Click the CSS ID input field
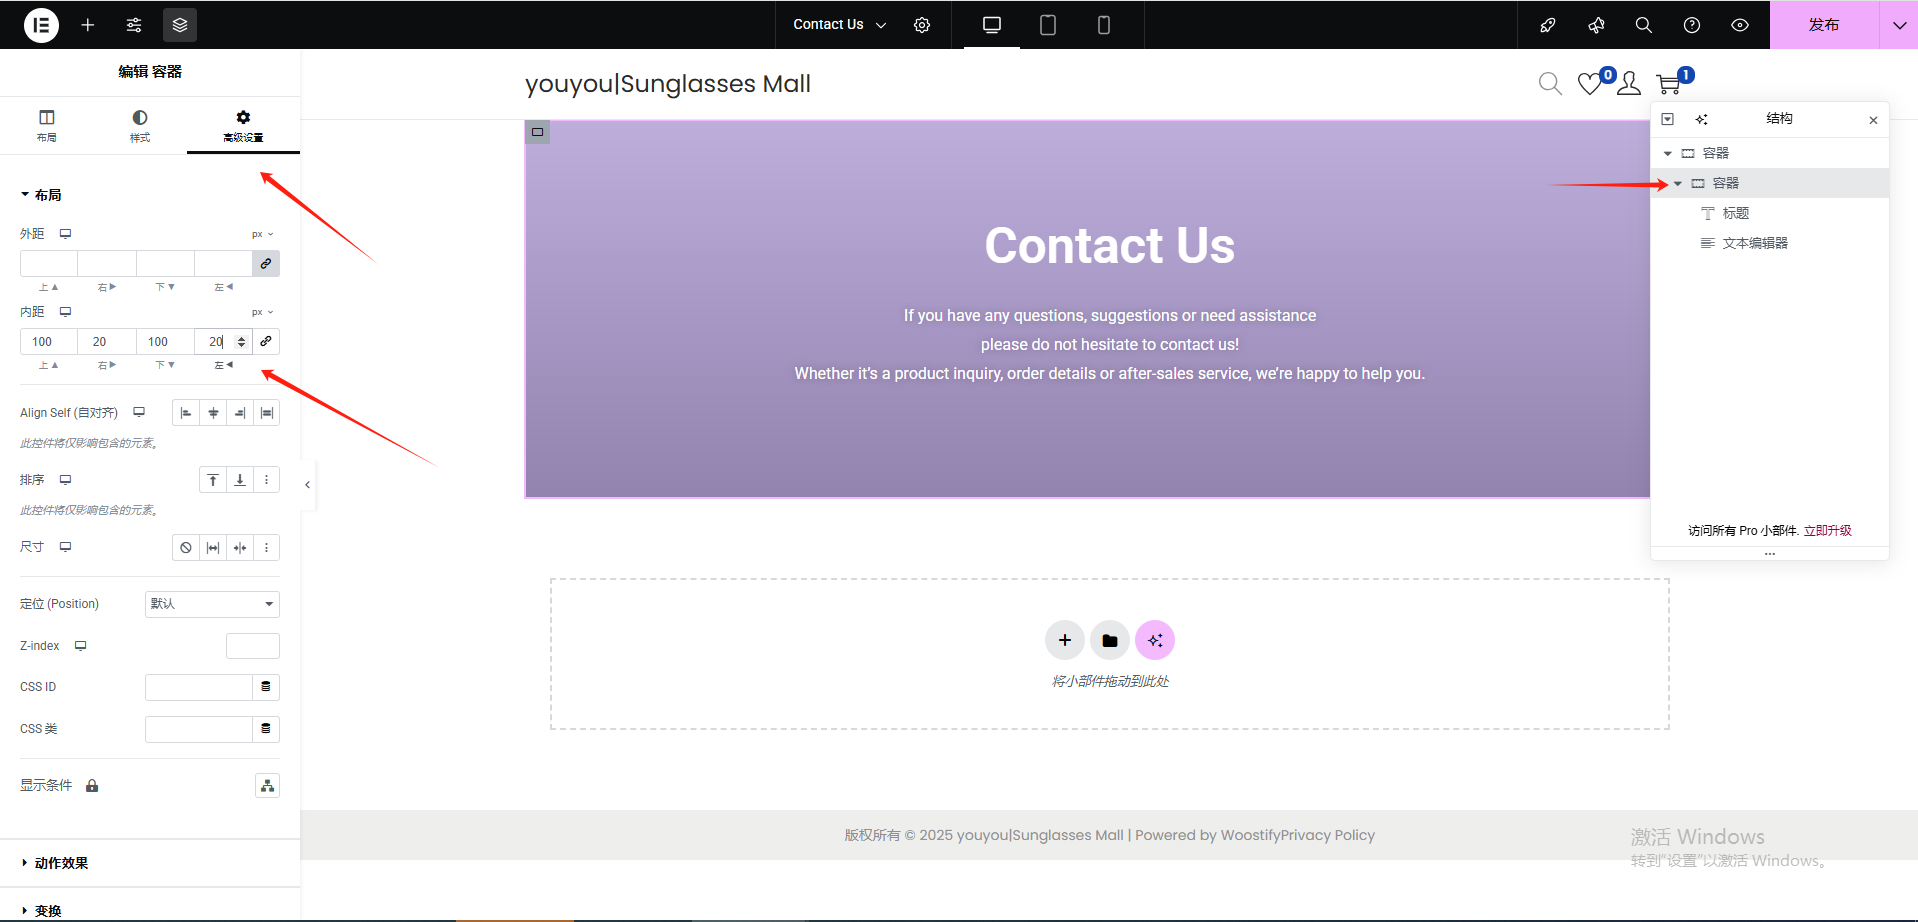1918x922 pixels. (x=198, y=687)
